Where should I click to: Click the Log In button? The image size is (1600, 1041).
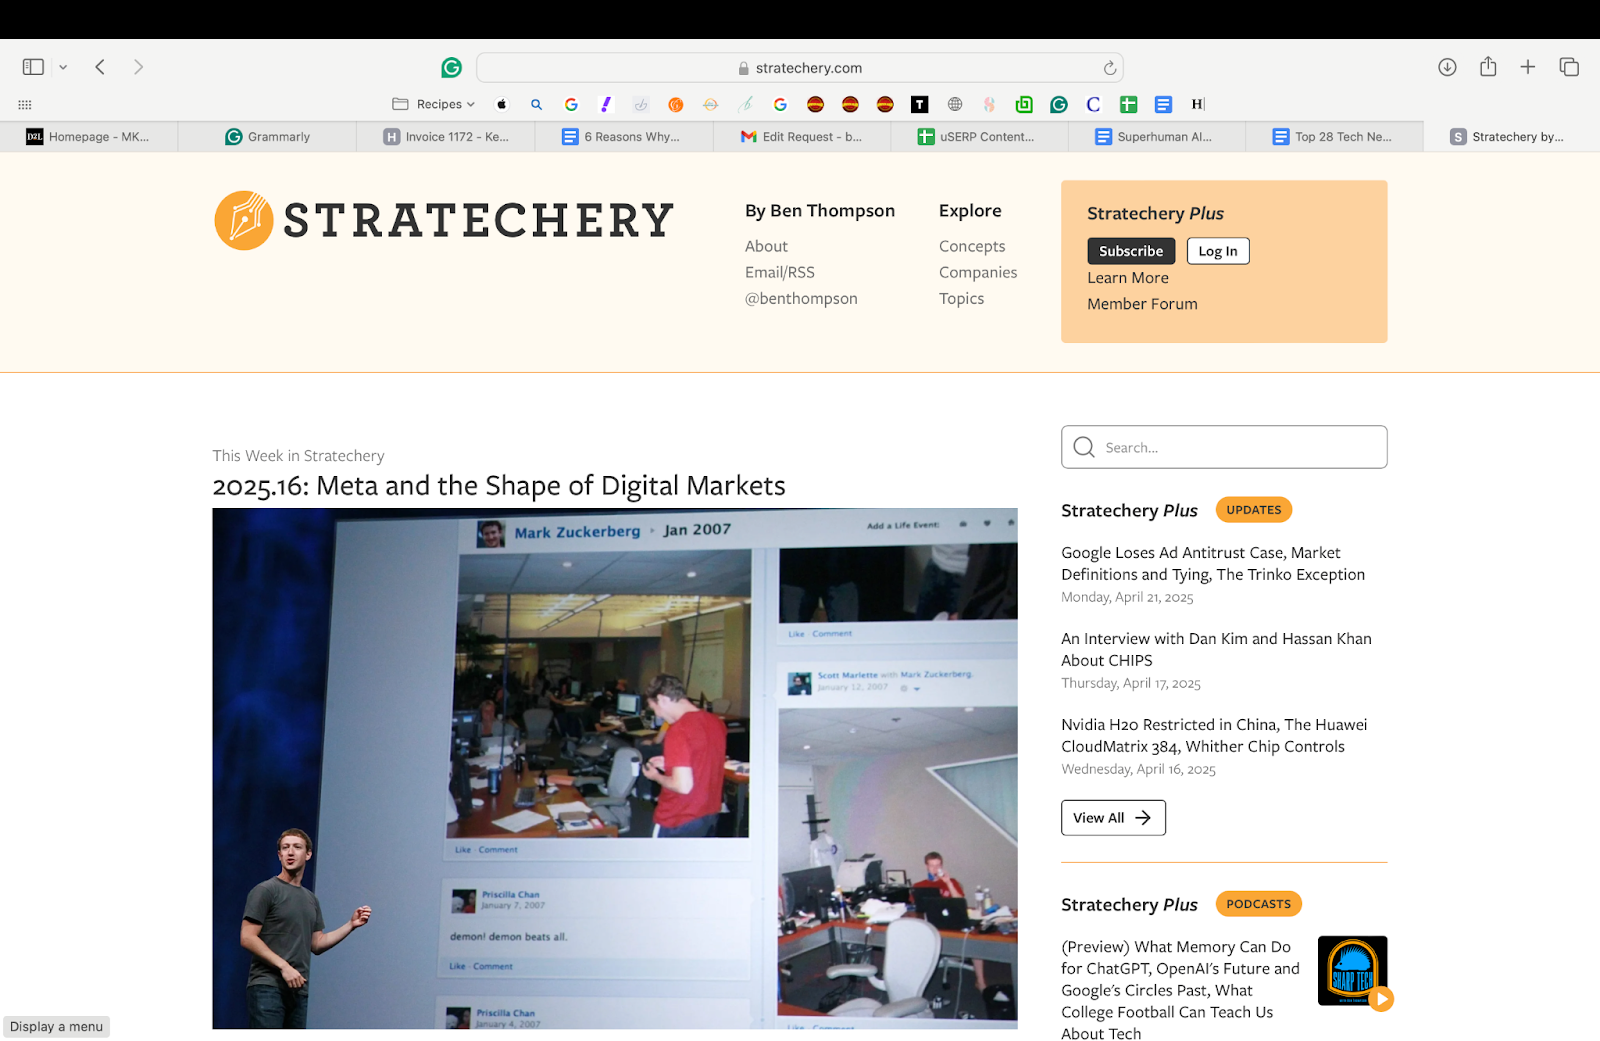click(x=1218, y=251)
